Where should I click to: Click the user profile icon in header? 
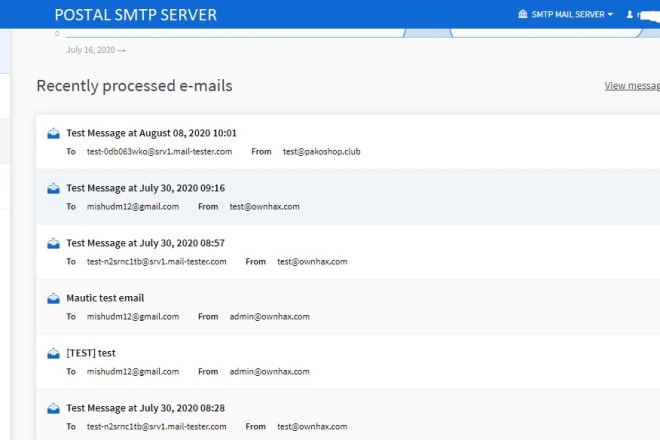pyautogui.click(x=630, y=15)
